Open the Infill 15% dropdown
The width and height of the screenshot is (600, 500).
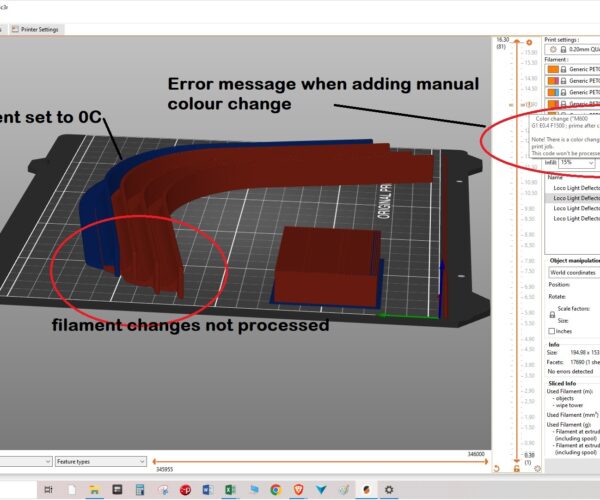click(x=577, y=163)
